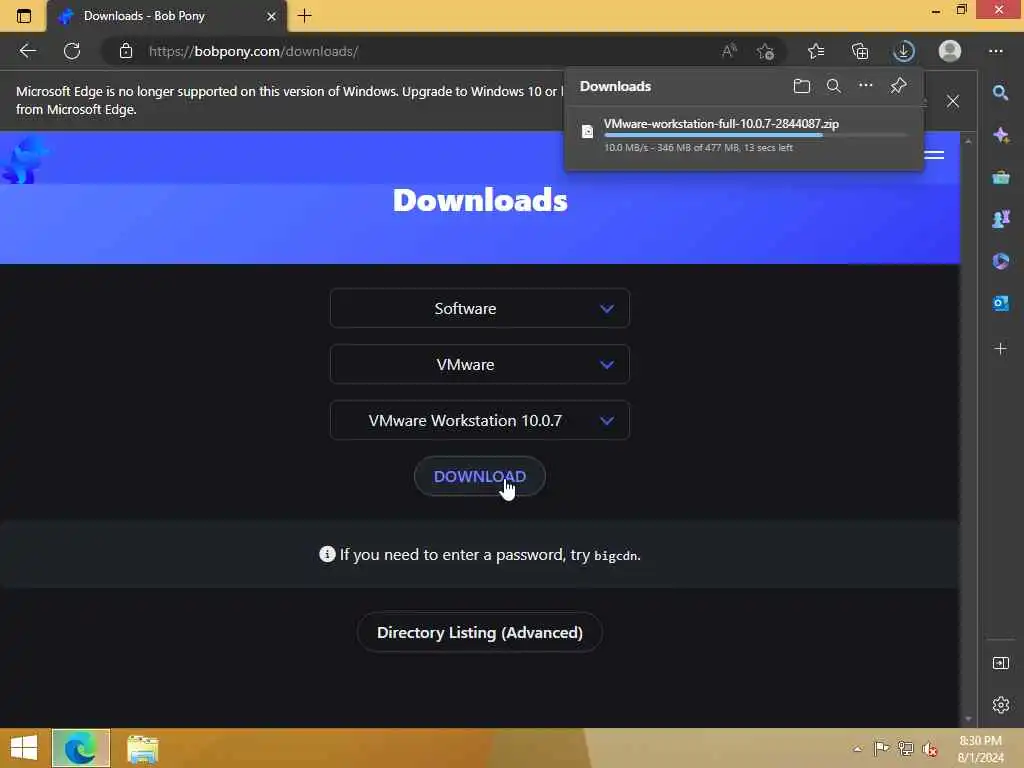Open sidebar Copilot sparkle icon
1024x768 pixels.
[1000, 135]
